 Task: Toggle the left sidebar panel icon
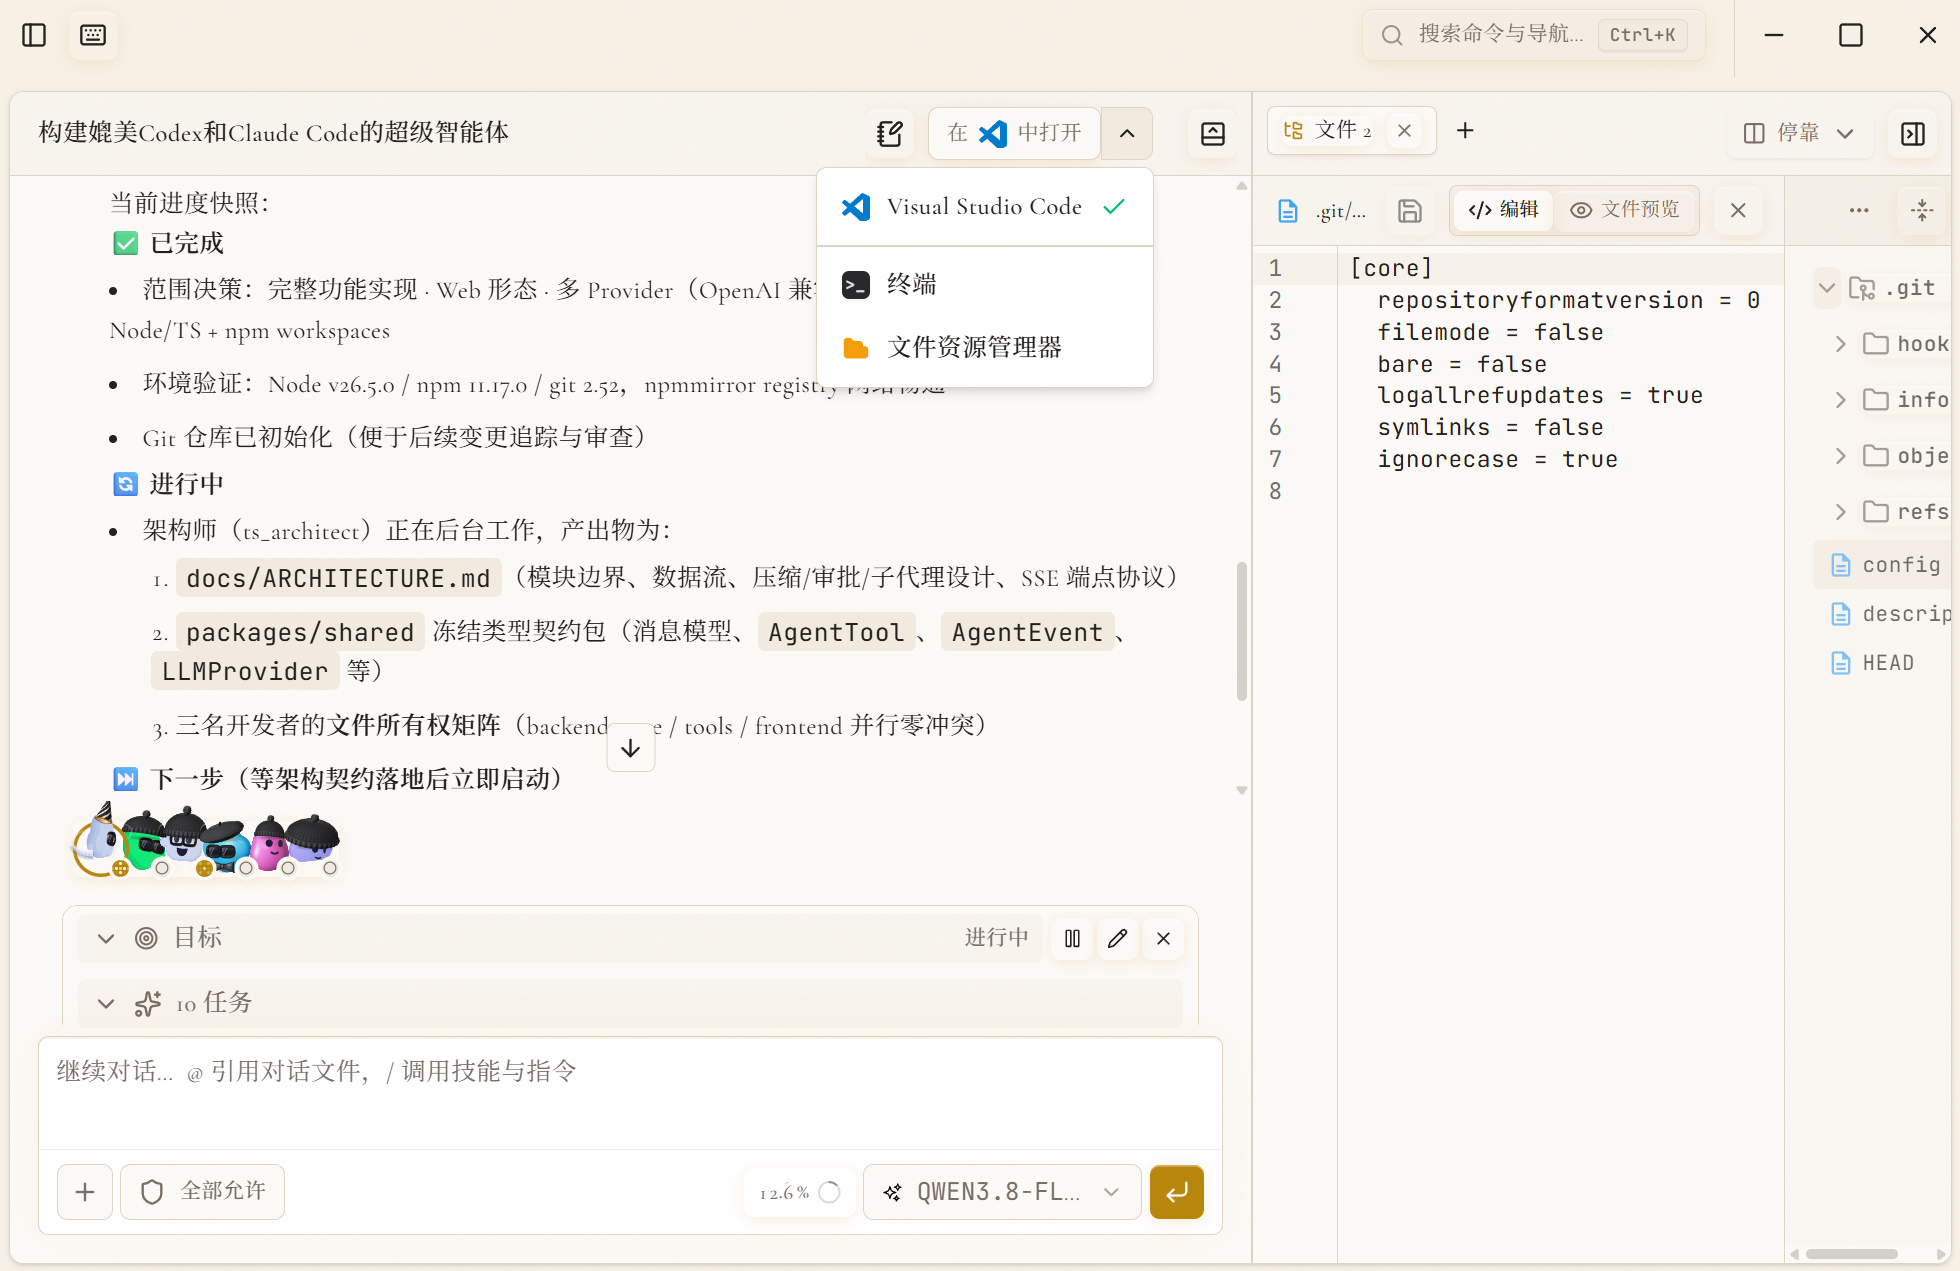coord(34,35)
